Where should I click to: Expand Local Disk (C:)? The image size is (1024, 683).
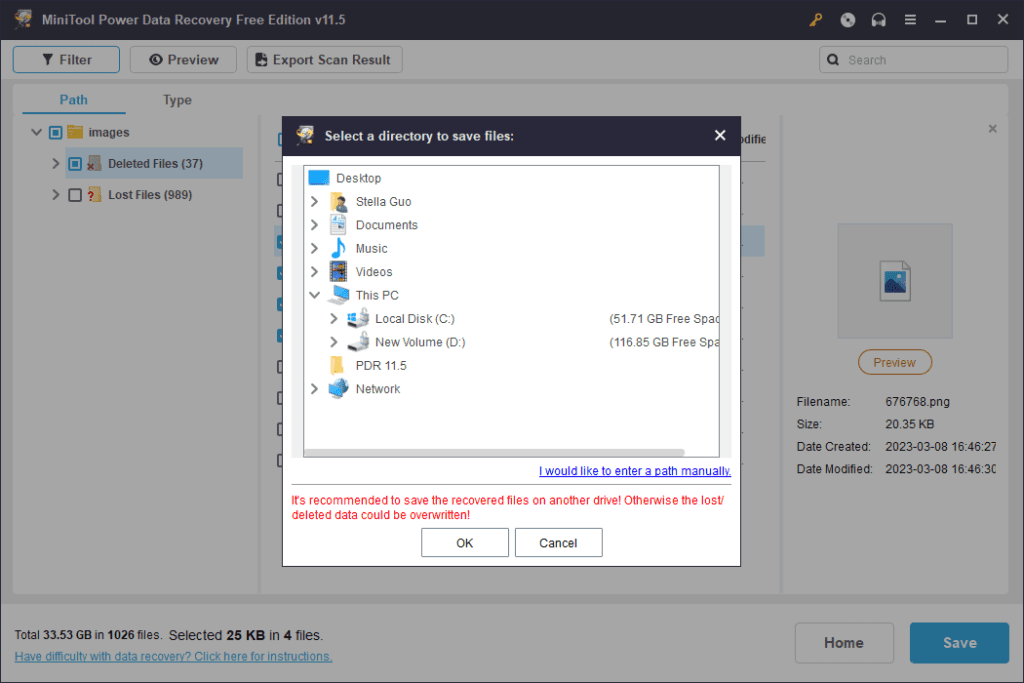point(334,319)
